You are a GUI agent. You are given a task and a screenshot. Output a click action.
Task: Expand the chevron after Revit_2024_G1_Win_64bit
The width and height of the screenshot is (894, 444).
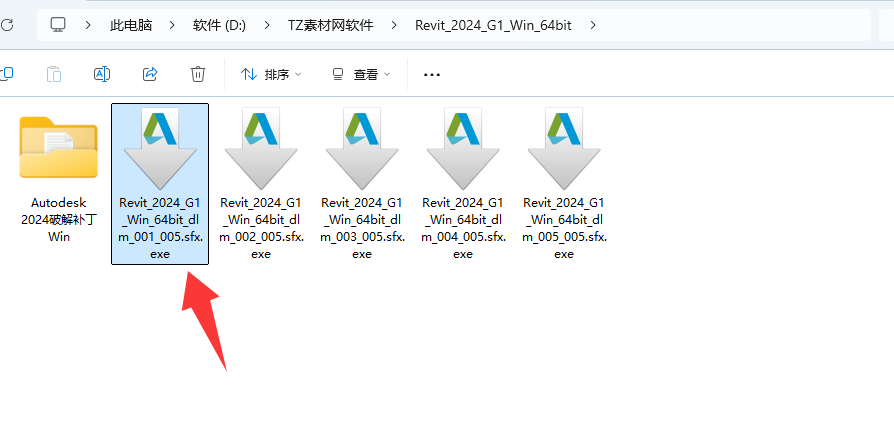[593, 25]
